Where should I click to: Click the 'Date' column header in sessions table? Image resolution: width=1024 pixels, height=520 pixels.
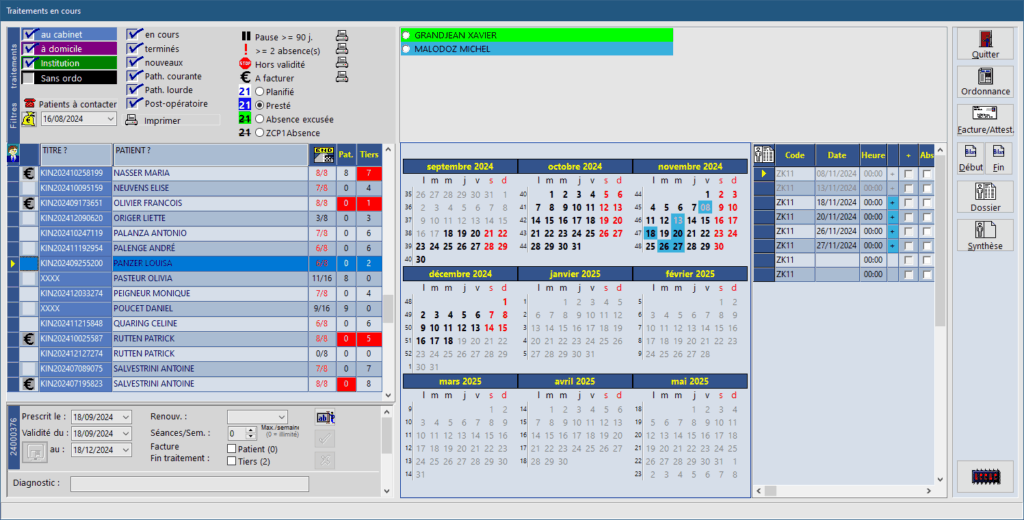point(836,154)
